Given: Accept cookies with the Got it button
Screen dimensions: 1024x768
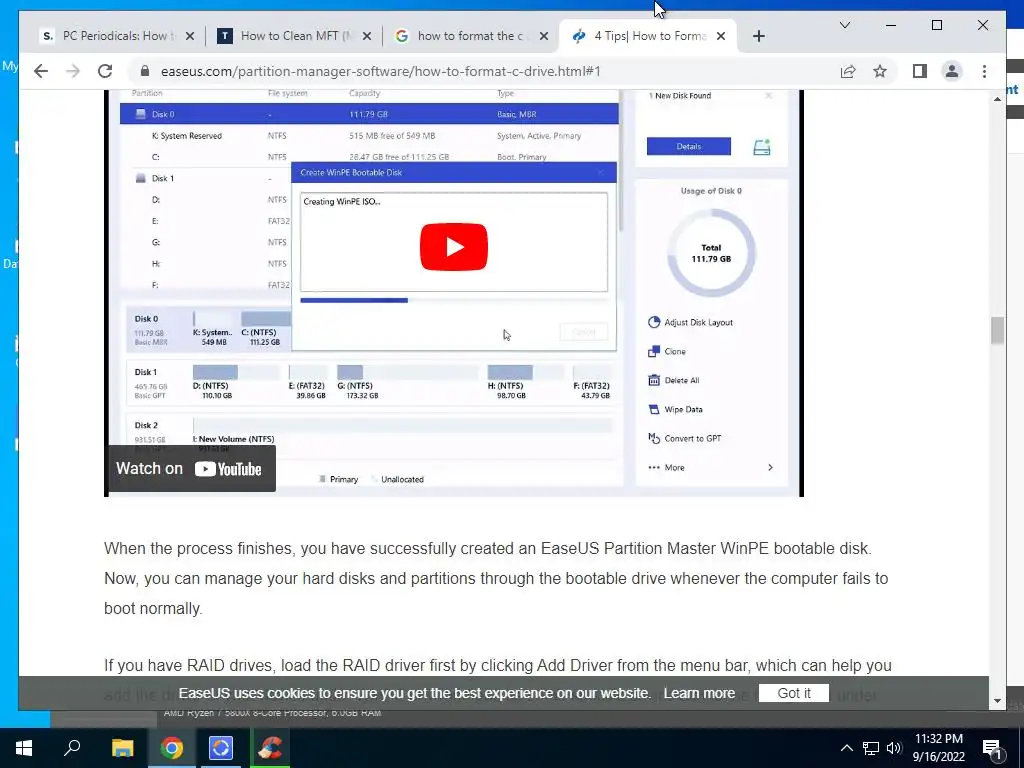Looking at the screenshot, I should coord(793,693).
